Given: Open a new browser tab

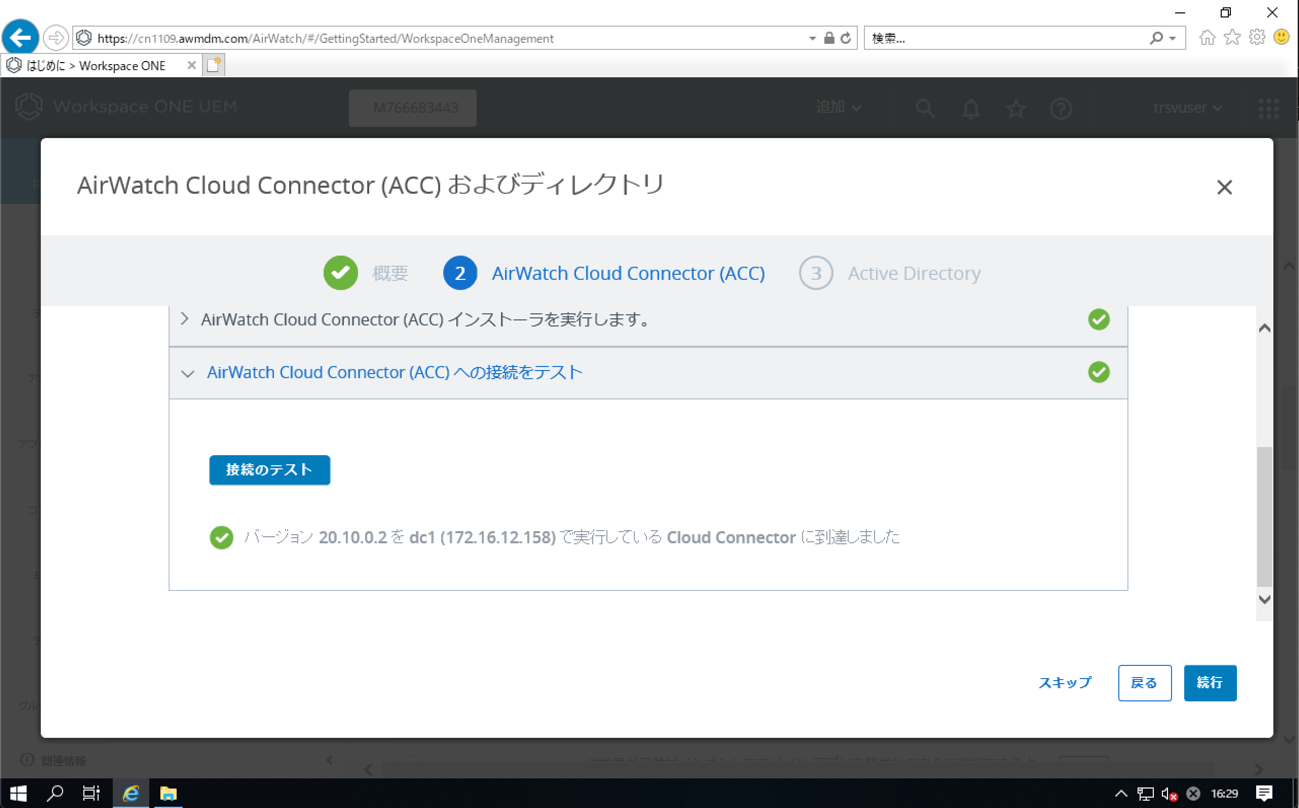Looking at the screenshot, I should click(214, 65).
